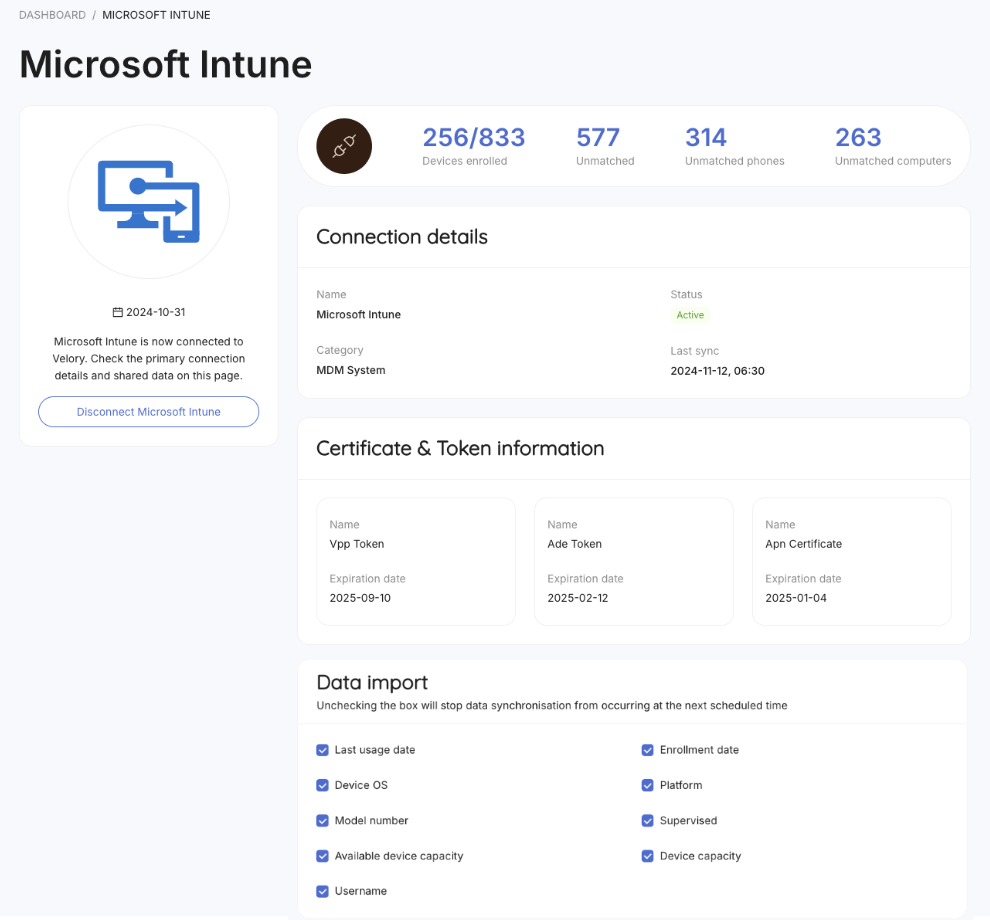Image resolution: width=990 pixels, height=920 pixels.
Task: Disable the Supervised checkbox
Action: pyautogui.click(x=648, y=820)
